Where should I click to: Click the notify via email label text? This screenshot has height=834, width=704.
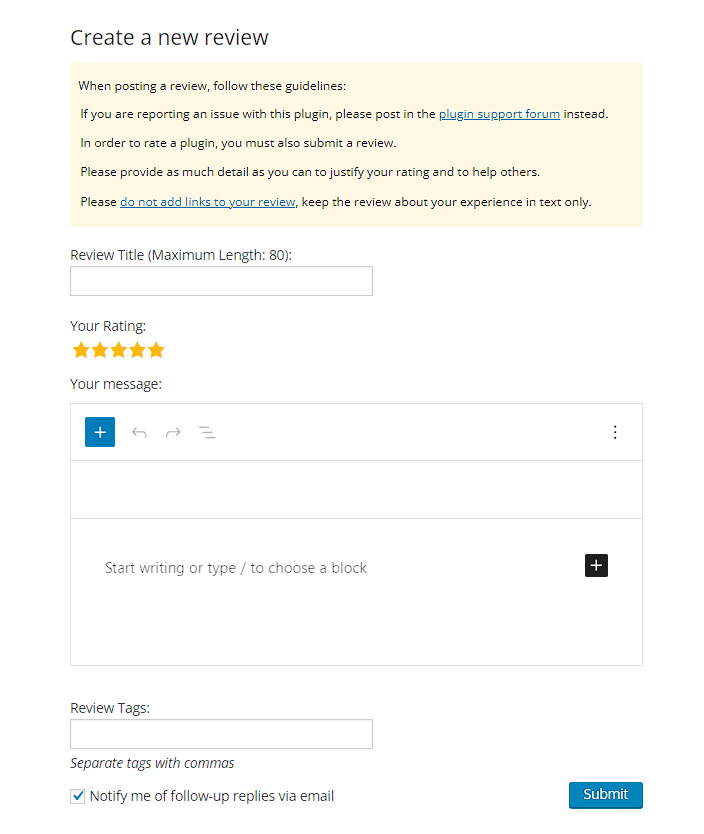tap(212, 797)
